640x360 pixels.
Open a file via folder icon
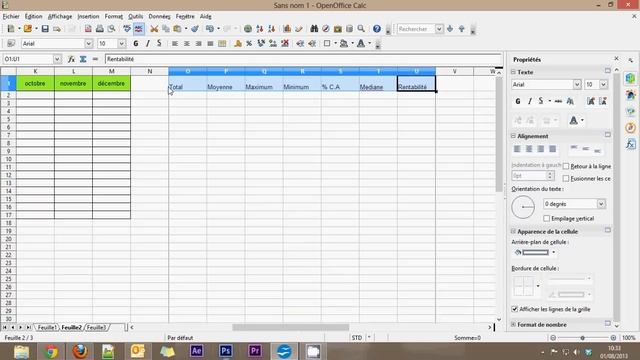28,29
